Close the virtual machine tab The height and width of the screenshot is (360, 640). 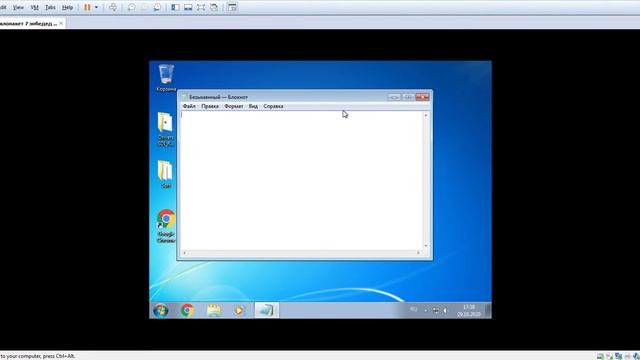(x=61, y=23)
